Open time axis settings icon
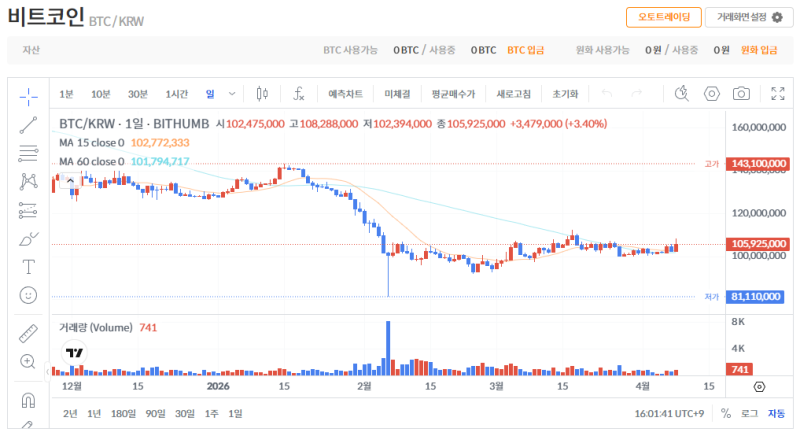800x436 pixels. tap(759, 387)
